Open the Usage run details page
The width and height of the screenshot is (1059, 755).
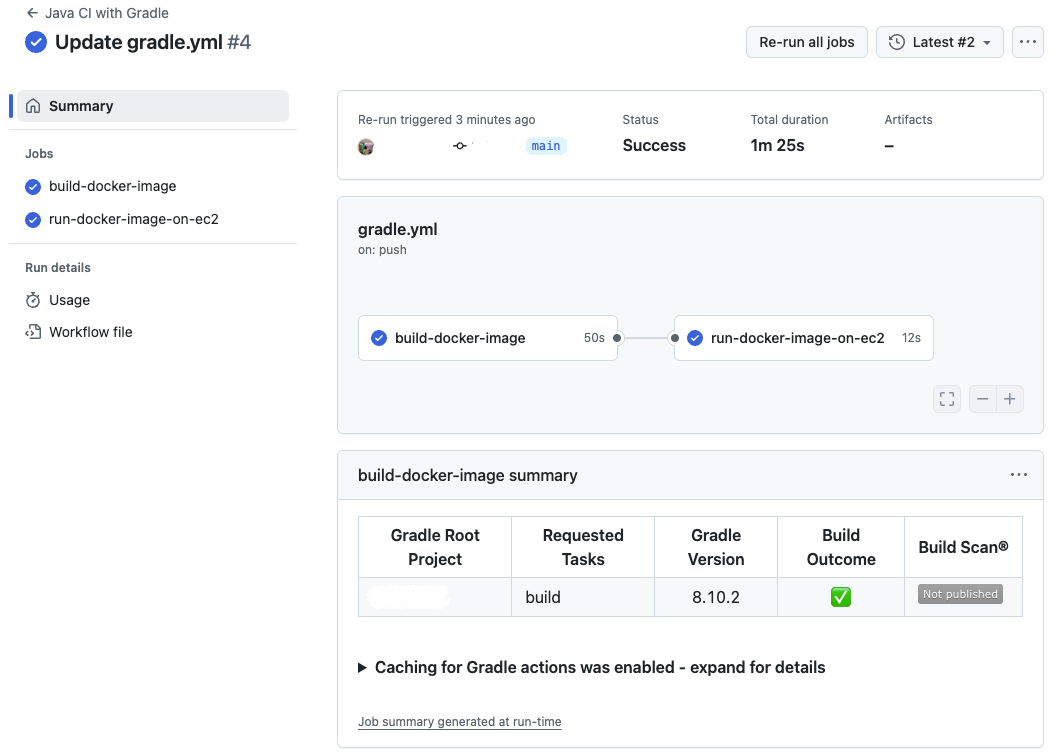69,300
